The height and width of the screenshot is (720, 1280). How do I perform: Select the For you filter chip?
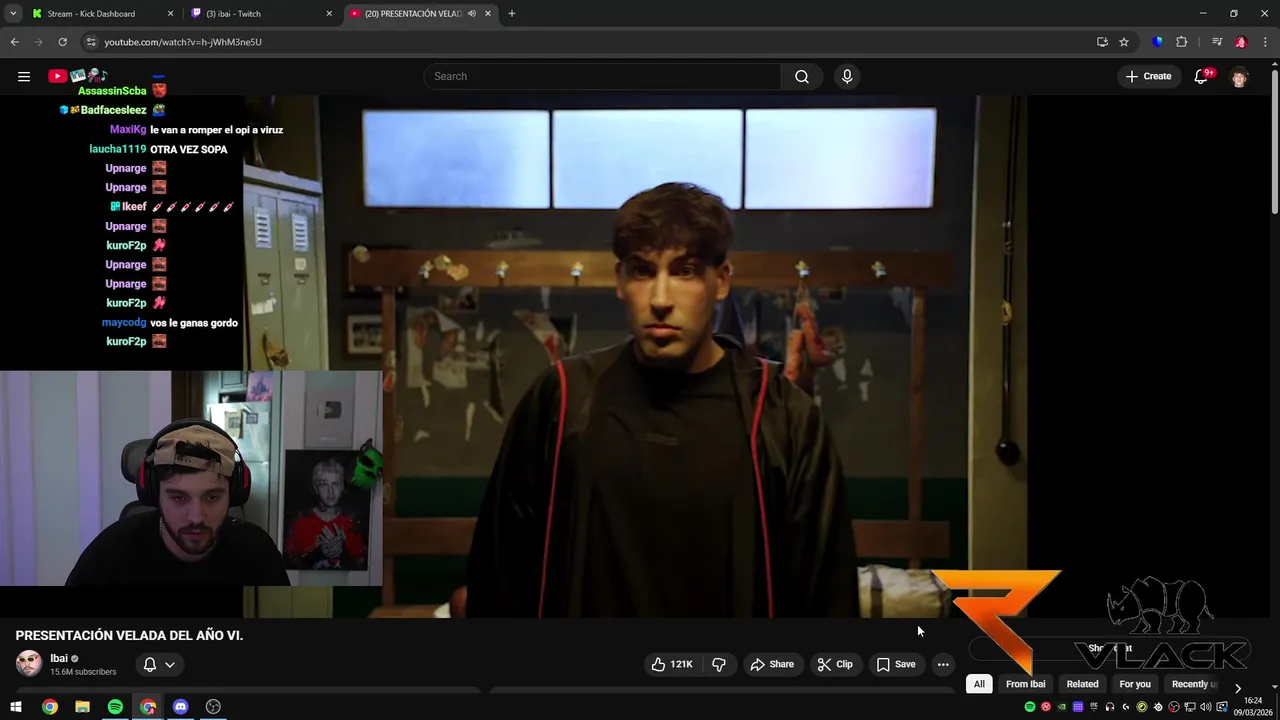pos(1135,684)
